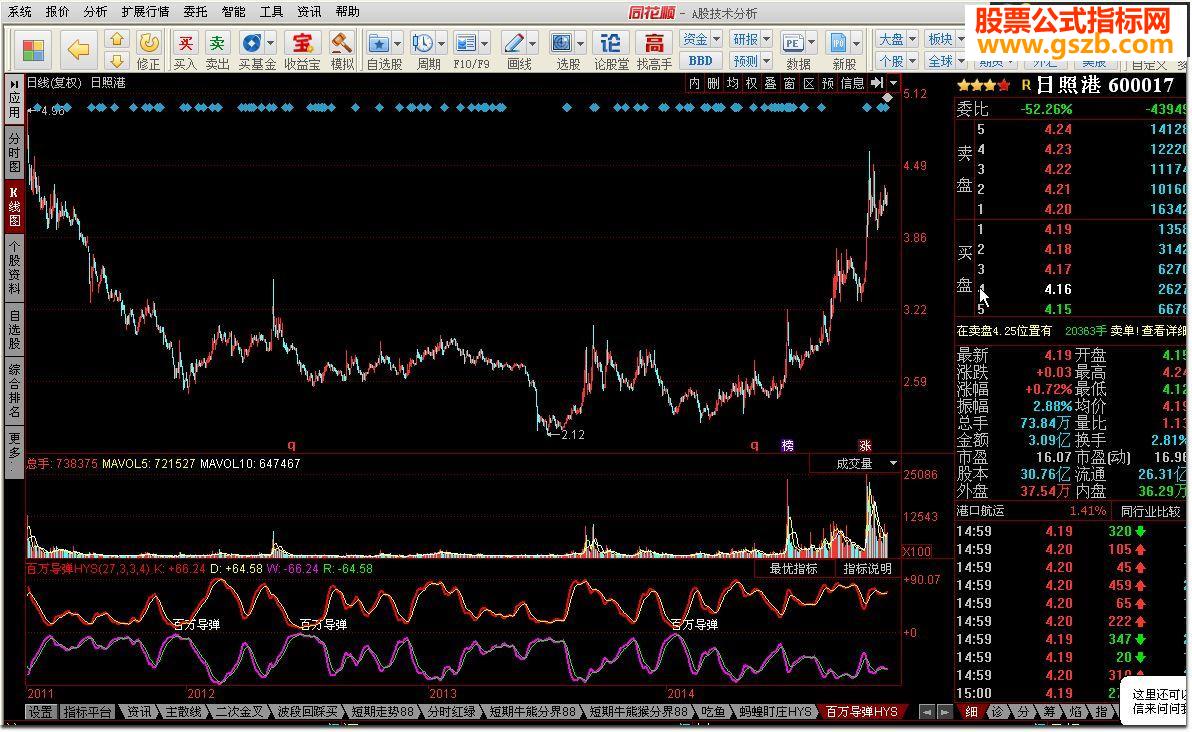The height and width of the screenshot is (732, 1192).
Task: Open the 个股资料 side tab
Action: point(14,268)
